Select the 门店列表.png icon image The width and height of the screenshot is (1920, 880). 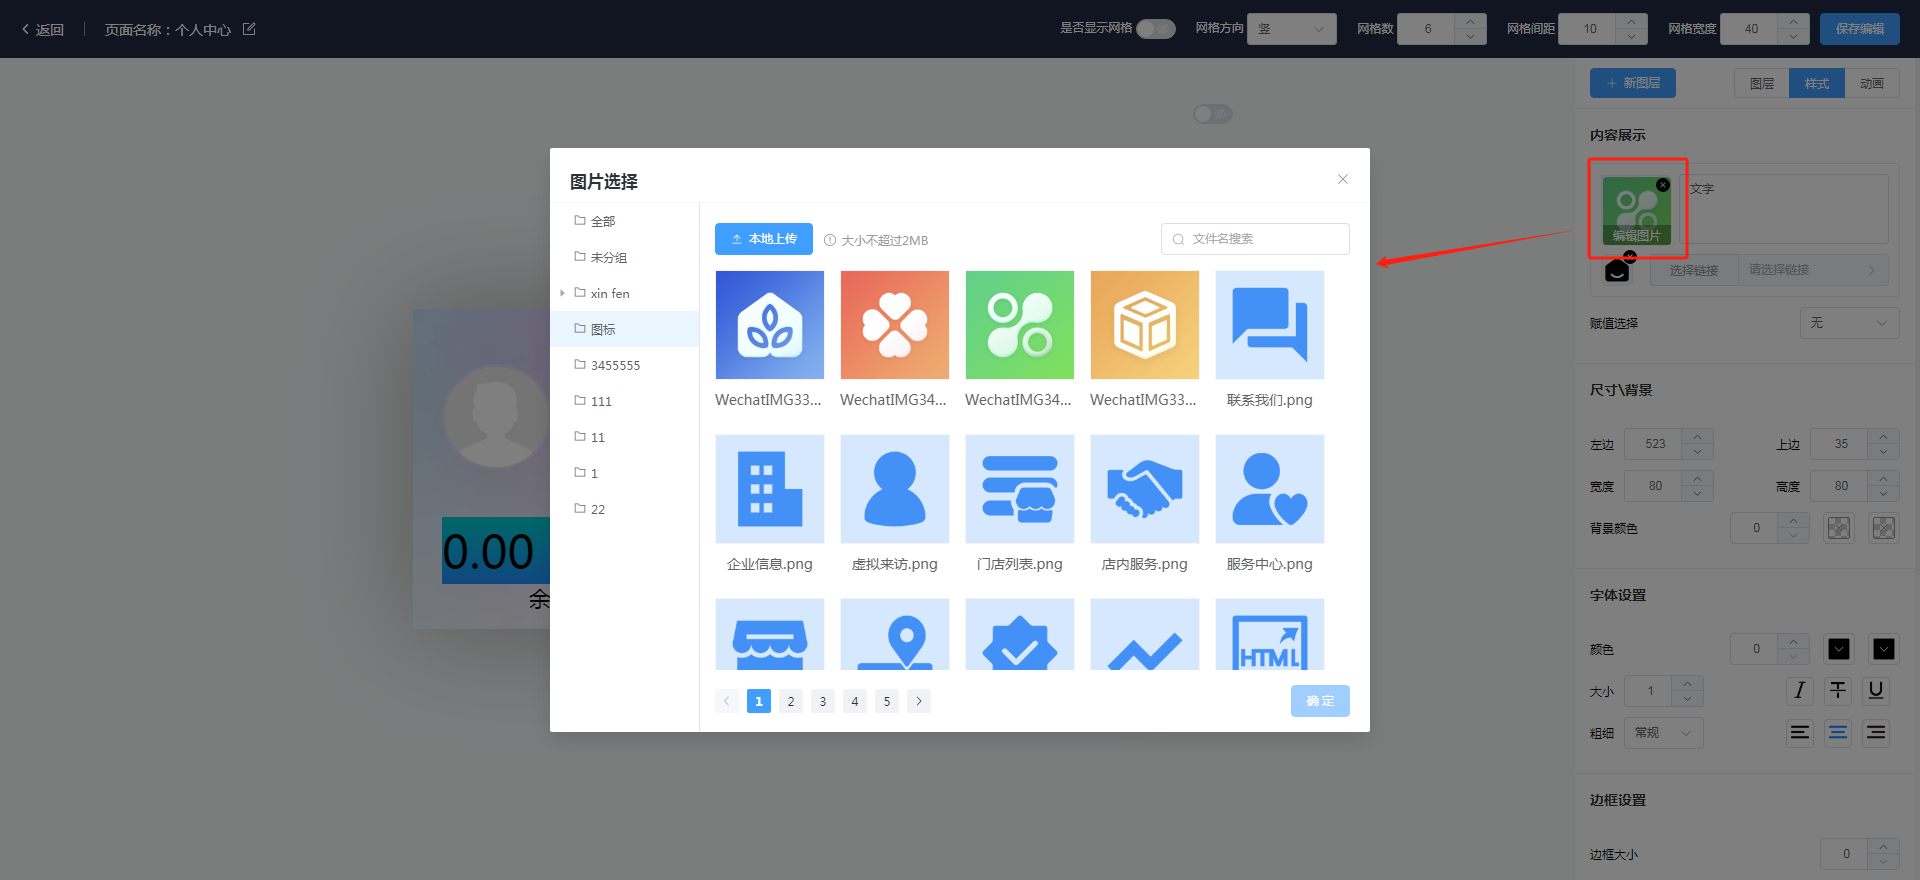[x=1019, y=489]
